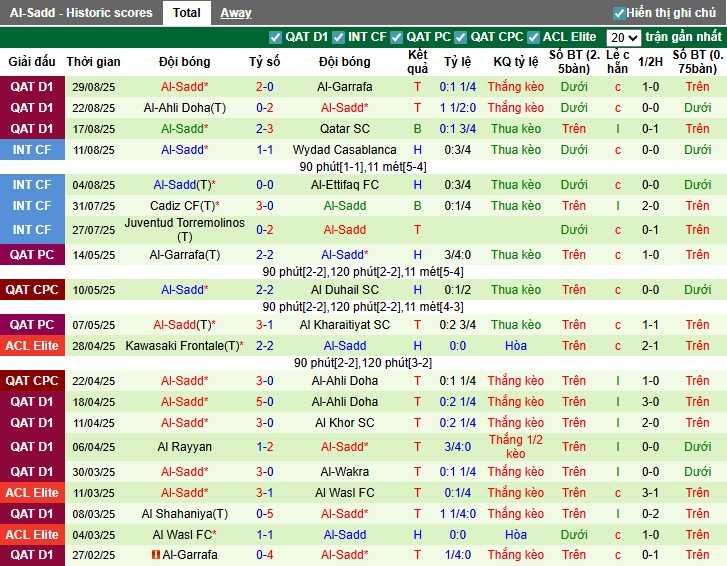Click the QAT CPC badge dated 10/05/25
This screenshot has width=727, height=566.
coord(32,290)
